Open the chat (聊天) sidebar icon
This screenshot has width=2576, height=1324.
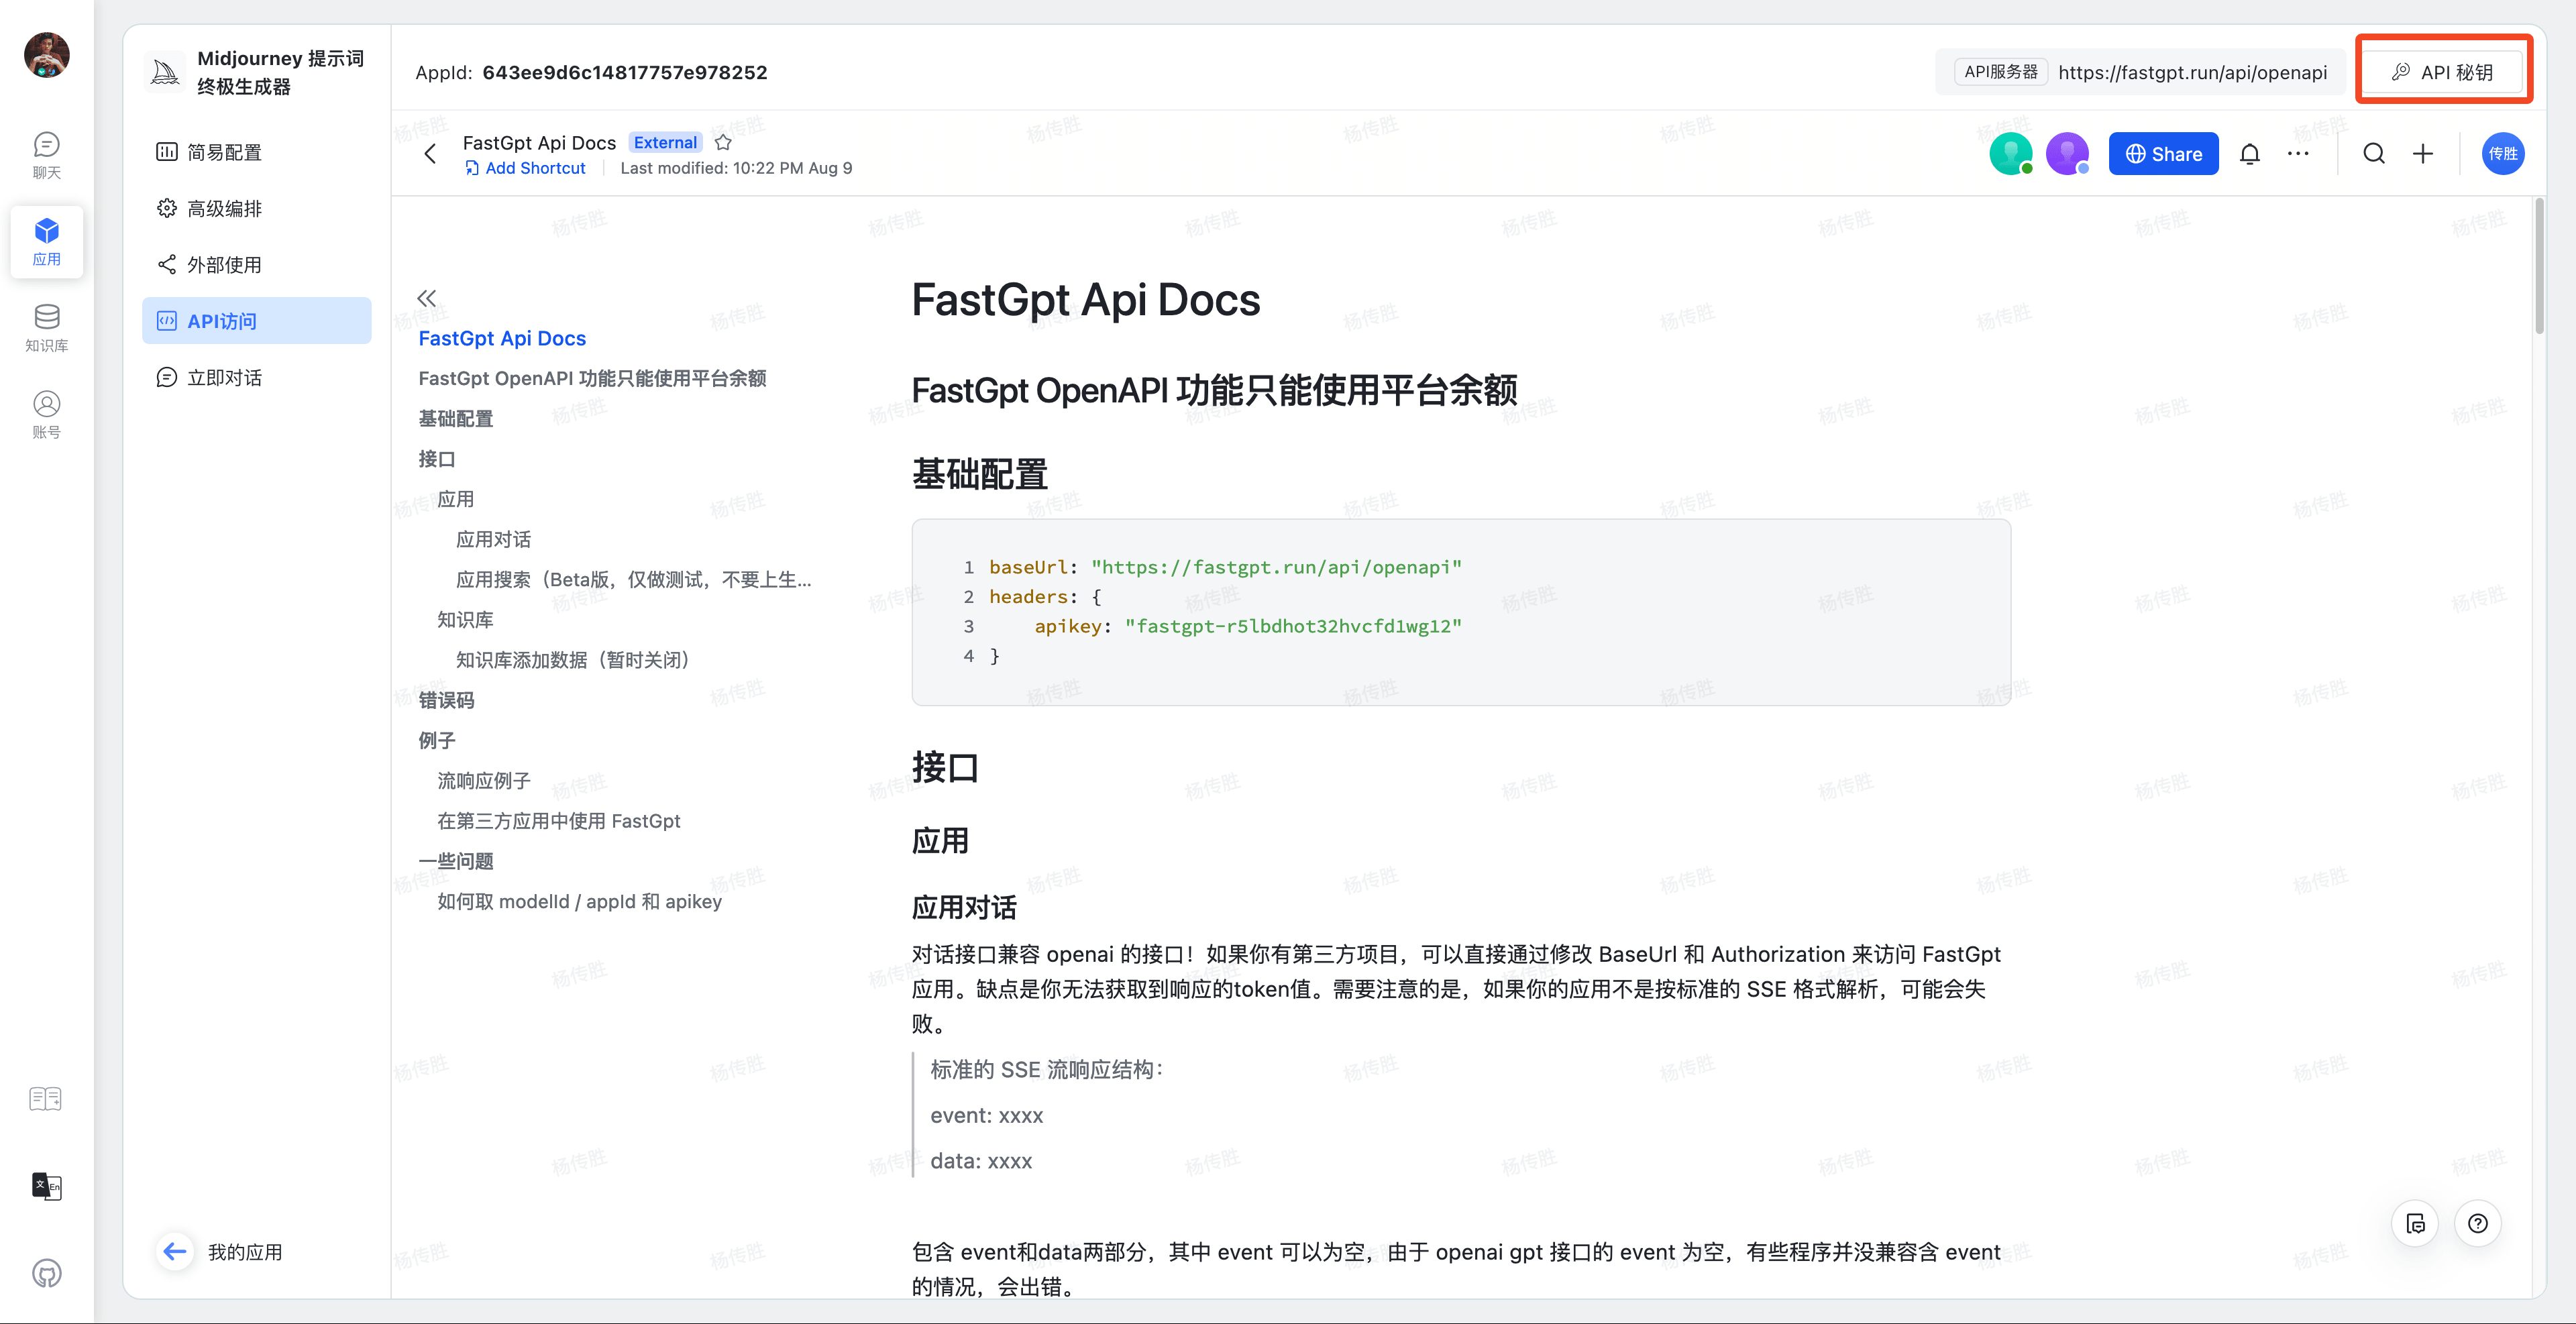click(46, 155)
